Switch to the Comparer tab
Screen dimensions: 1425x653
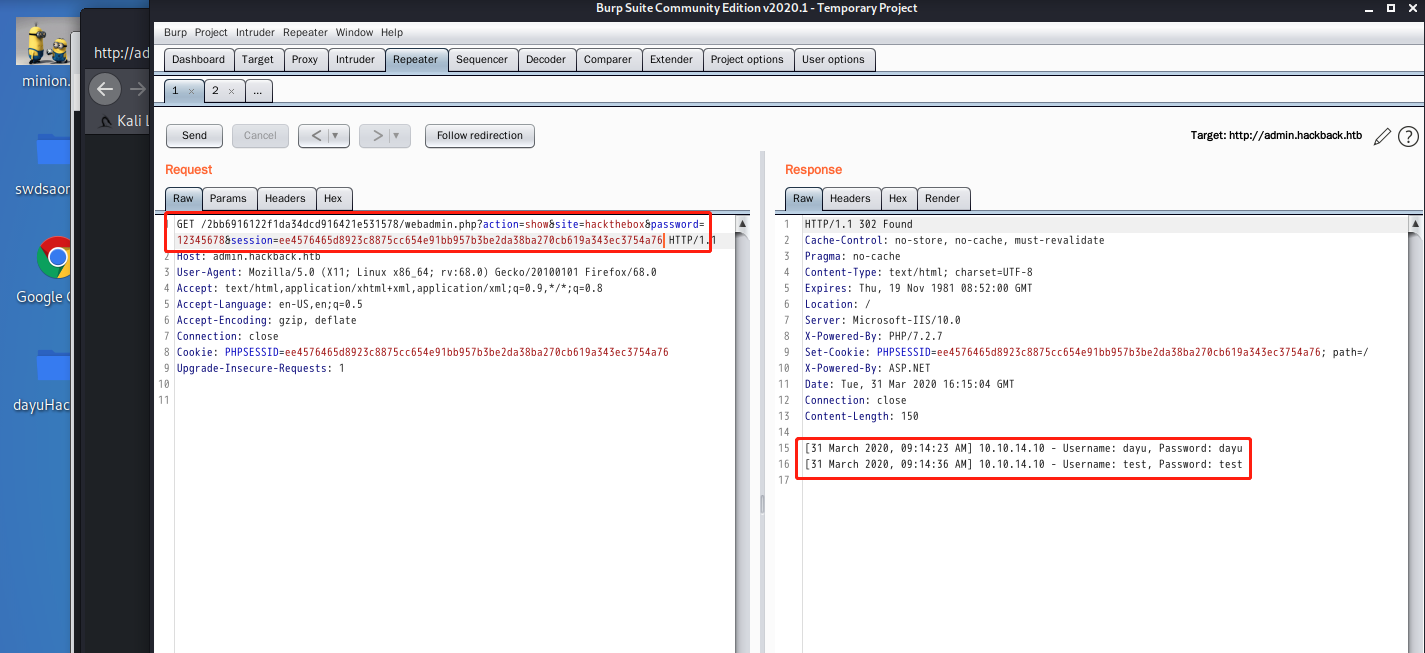pos(608,60)
